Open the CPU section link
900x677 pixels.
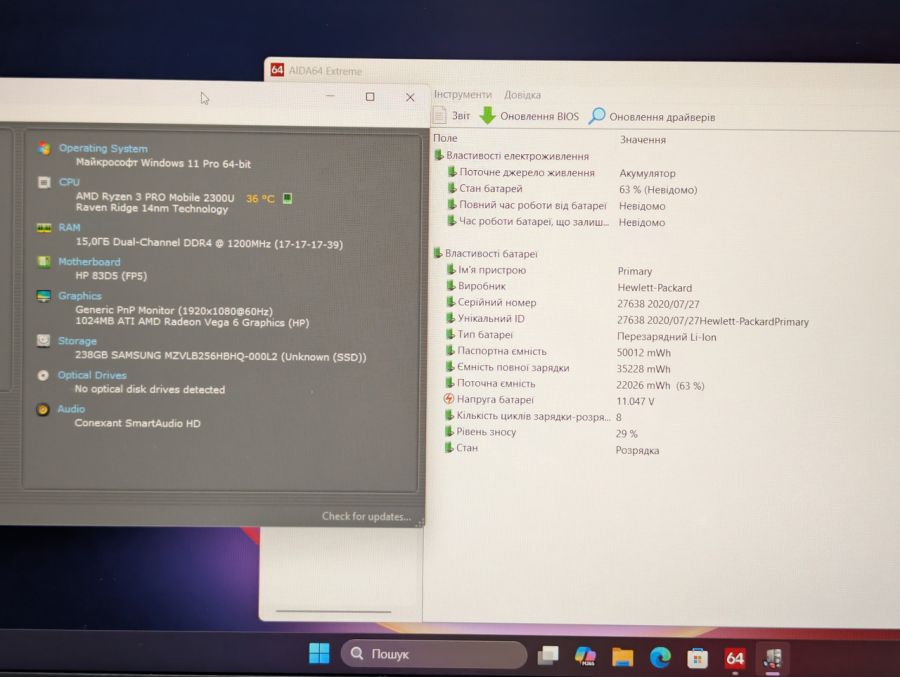pos(69,182)
